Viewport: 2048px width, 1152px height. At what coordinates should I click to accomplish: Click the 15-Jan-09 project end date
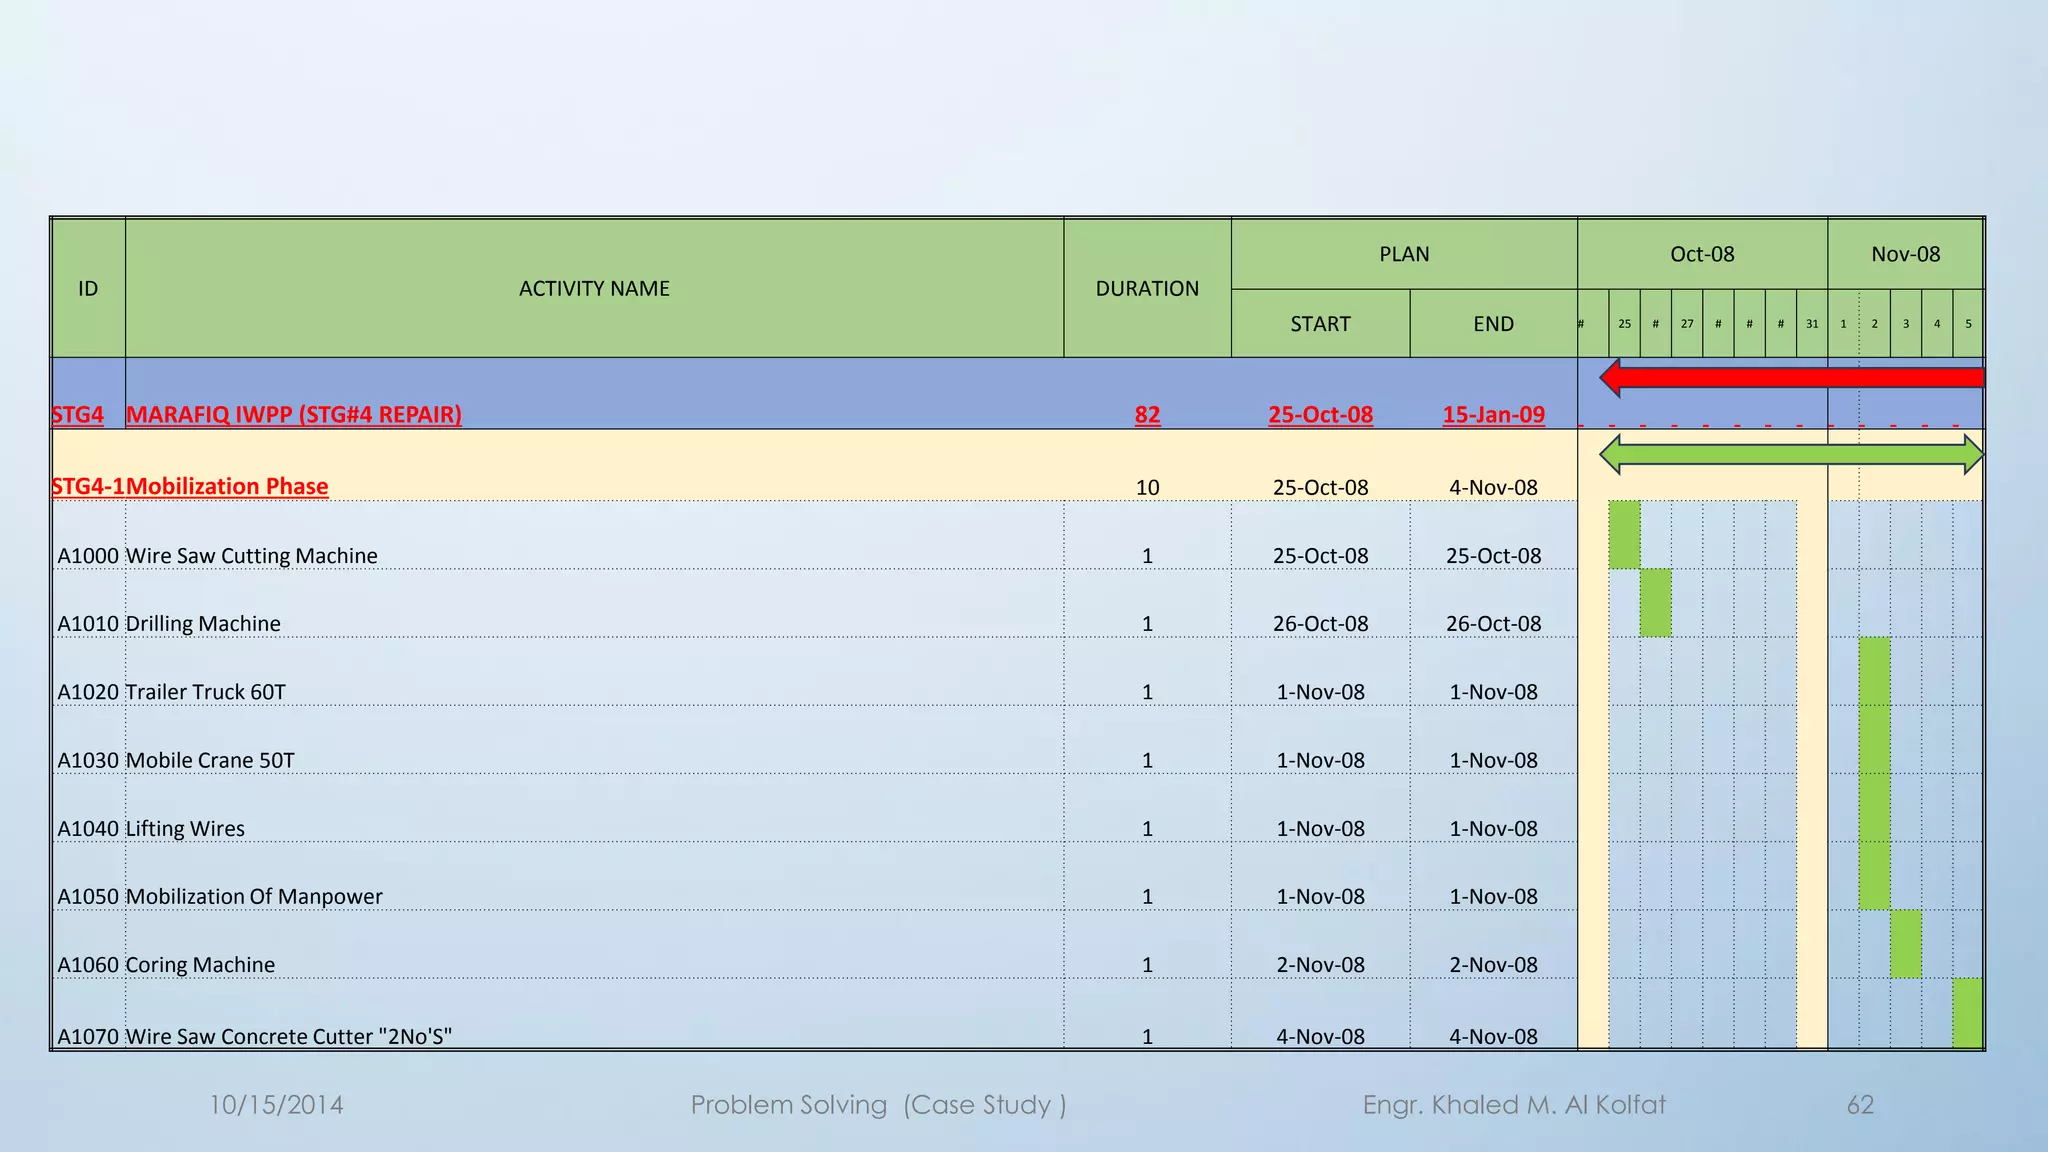tap(1493, 414)
